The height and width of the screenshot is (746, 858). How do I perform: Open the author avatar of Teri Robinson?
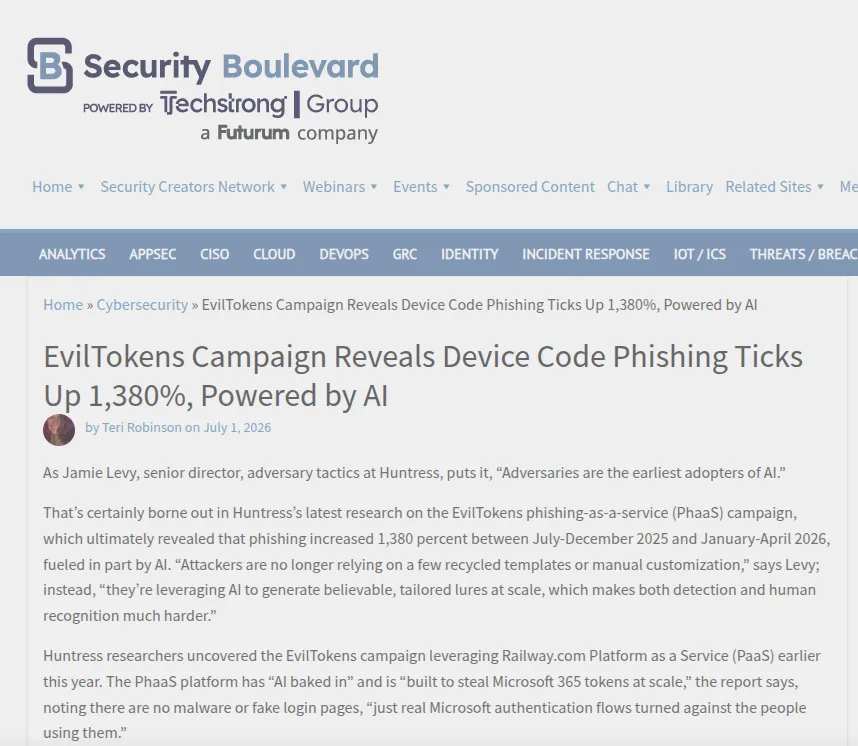tap(59, 430)
